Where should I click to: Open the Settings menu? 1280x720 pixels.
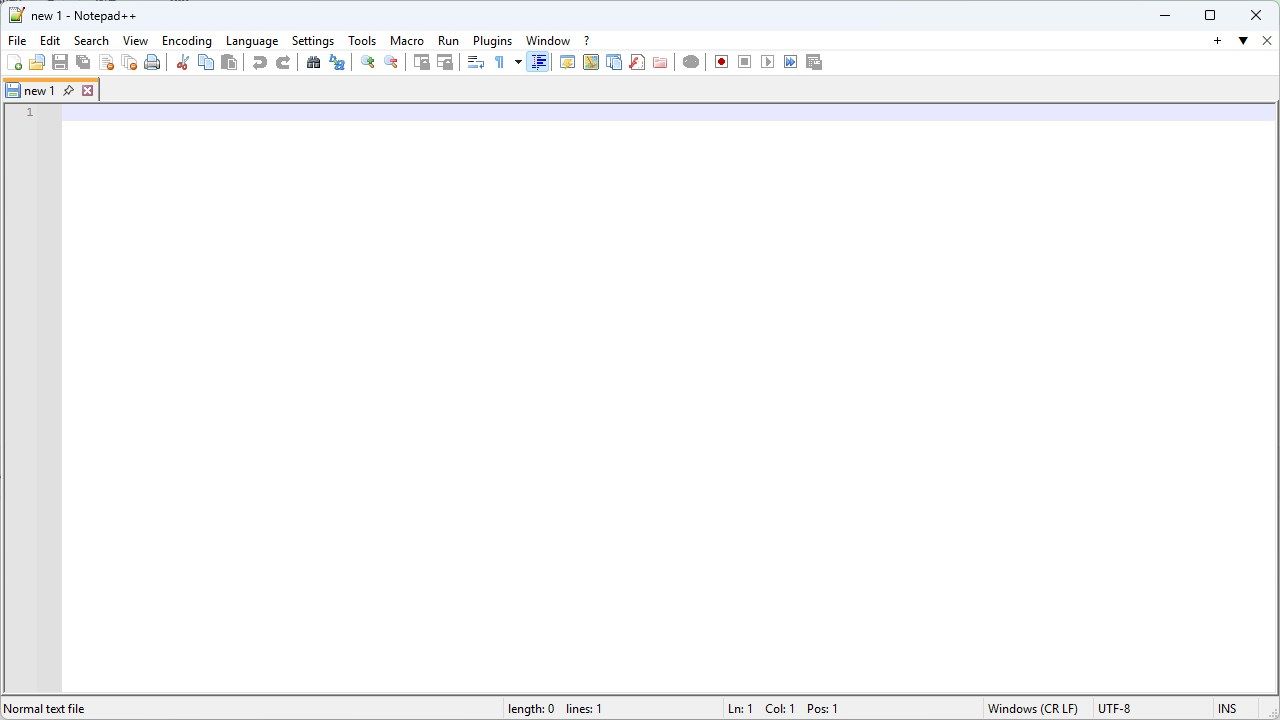(x=313, y=41)
